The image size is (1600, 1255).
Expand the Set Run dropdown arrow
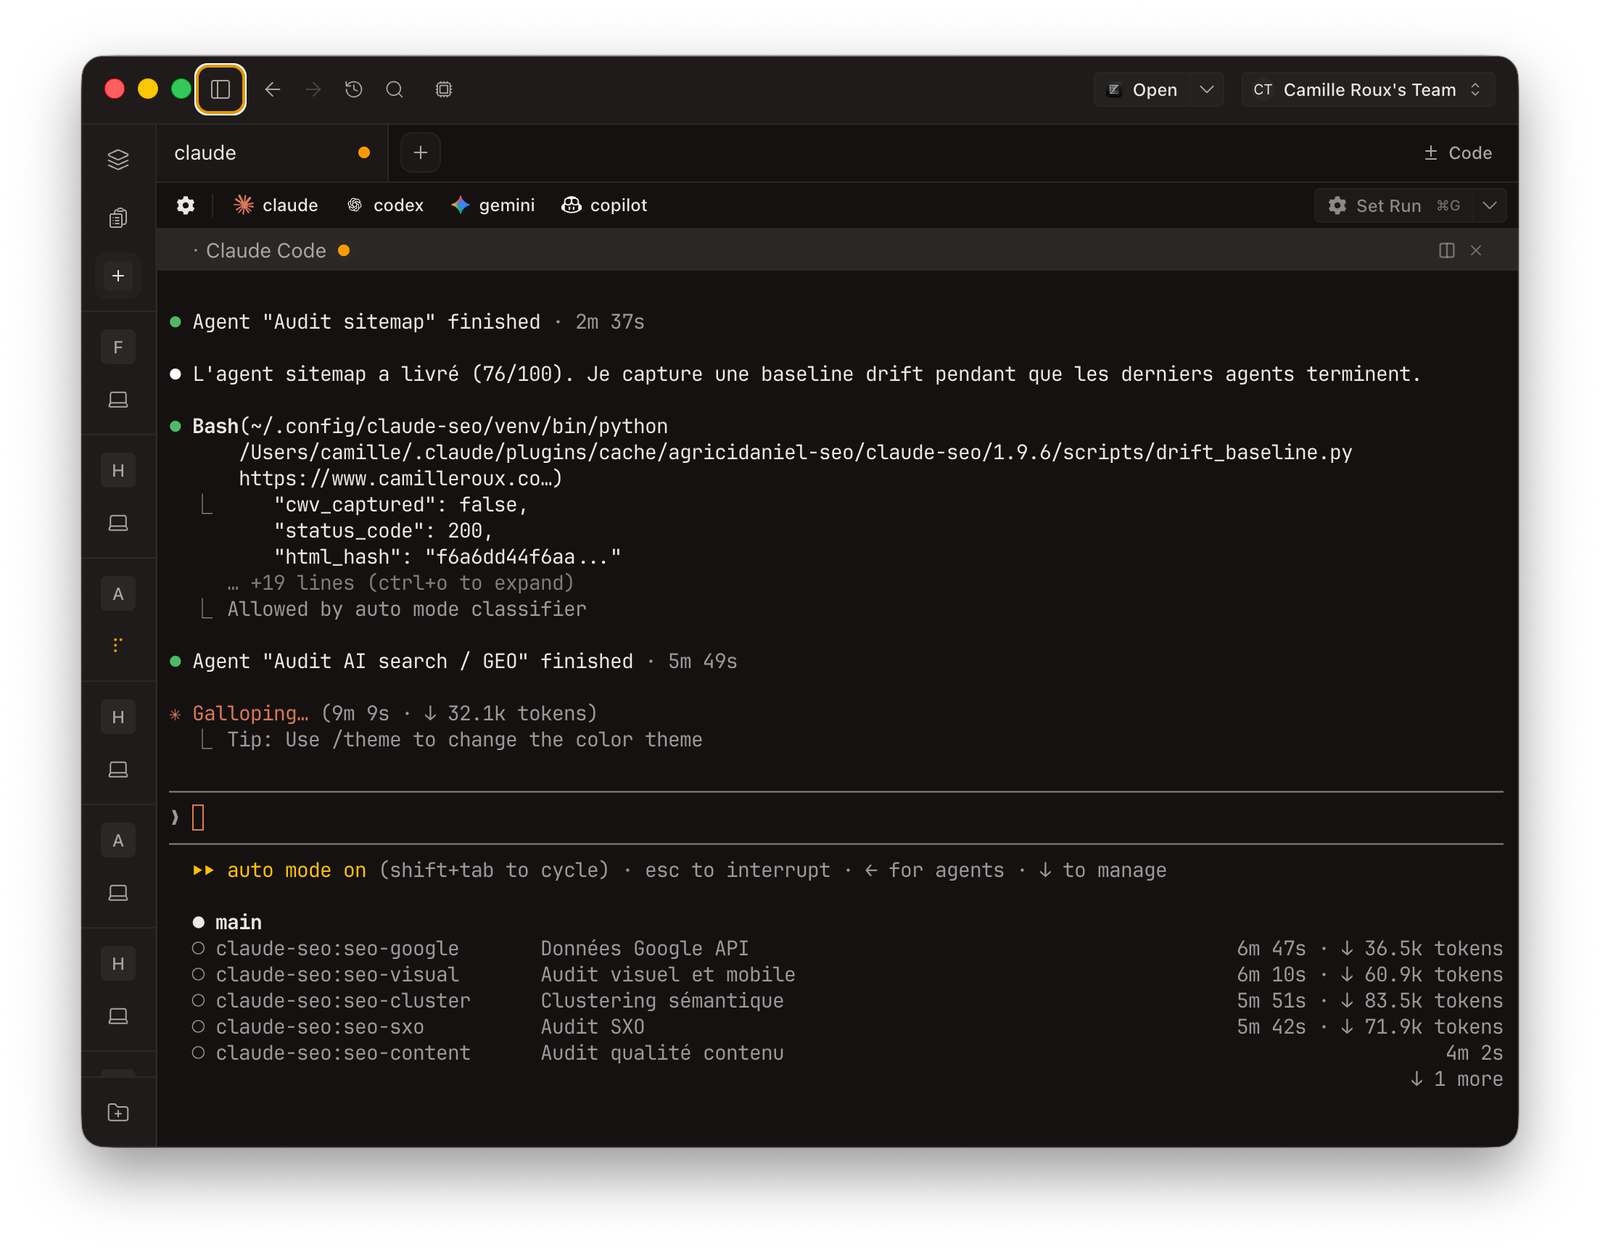click(x=1490, y=205)
